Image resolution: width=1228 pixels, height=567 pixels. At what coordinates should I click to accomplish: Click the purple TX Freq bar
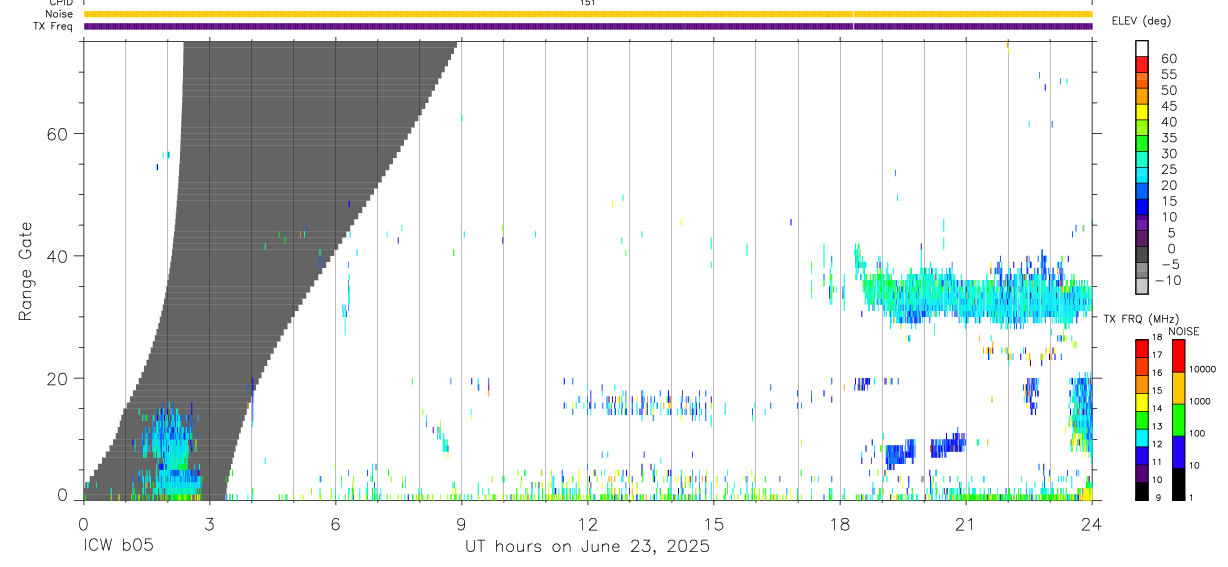point(588,26)
